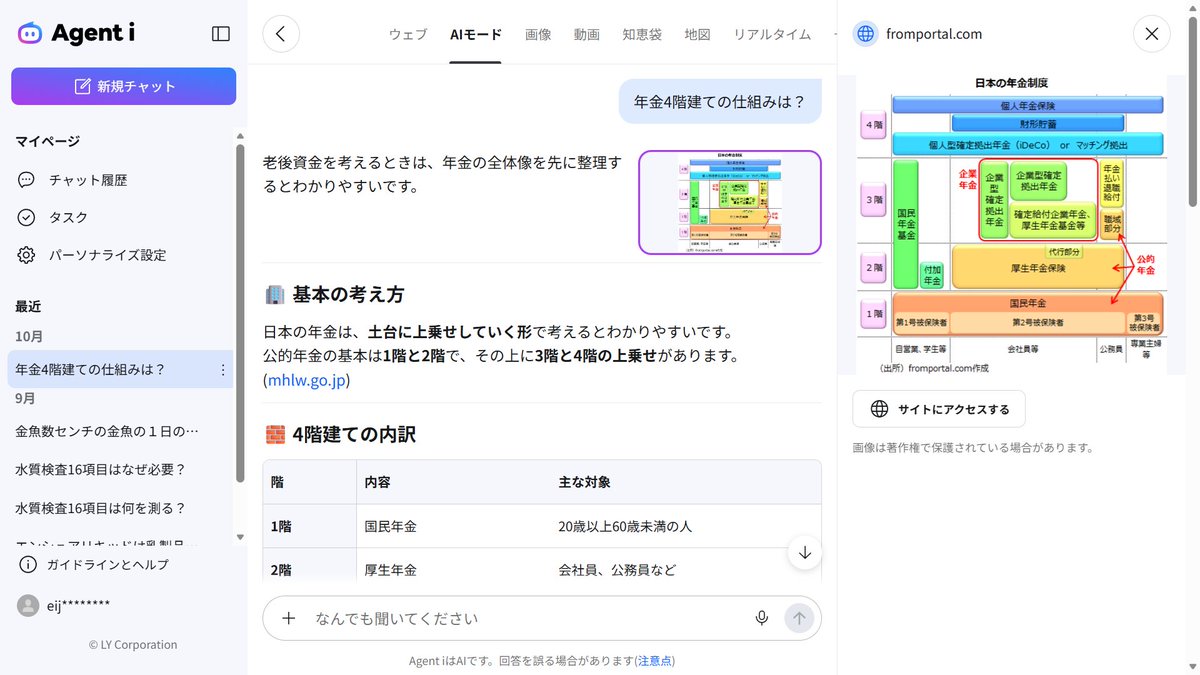This screenshot has height=675, width=1200.
Task: Open the 金魚数センチの金魚の１日の… chat
Action: [x=107, y=431]
